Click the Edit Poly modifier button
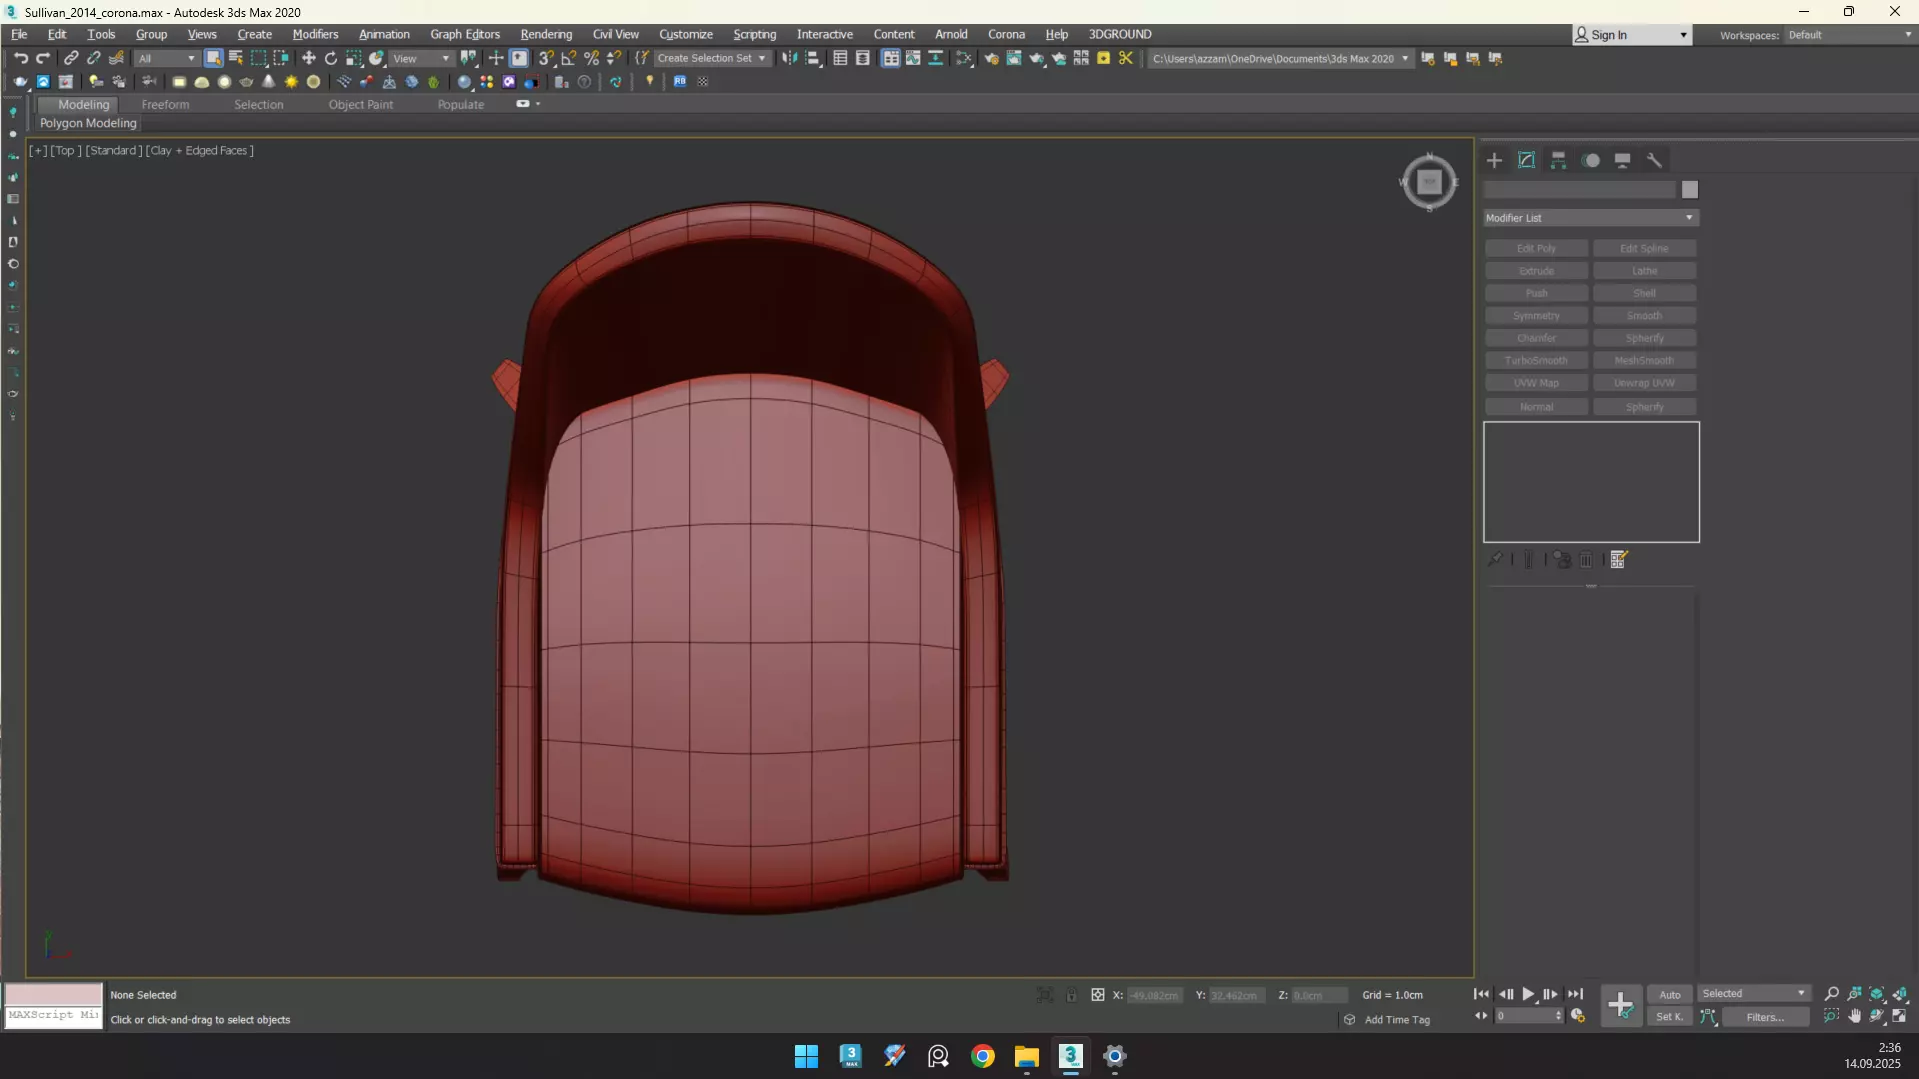Screen dimensions: 1919x1079 (x=1536, y=248)
